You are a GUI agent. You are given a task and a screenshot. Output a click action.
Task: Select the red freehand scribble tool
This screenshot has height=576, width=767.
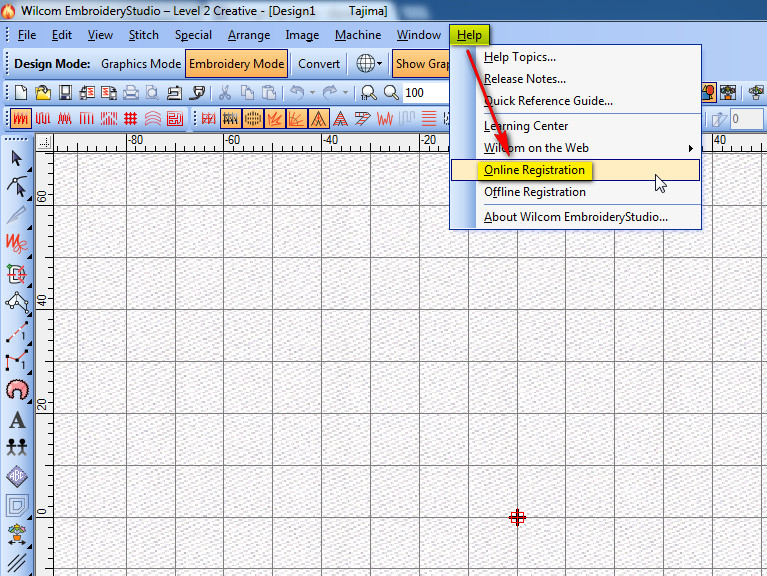tap(16, 243)
